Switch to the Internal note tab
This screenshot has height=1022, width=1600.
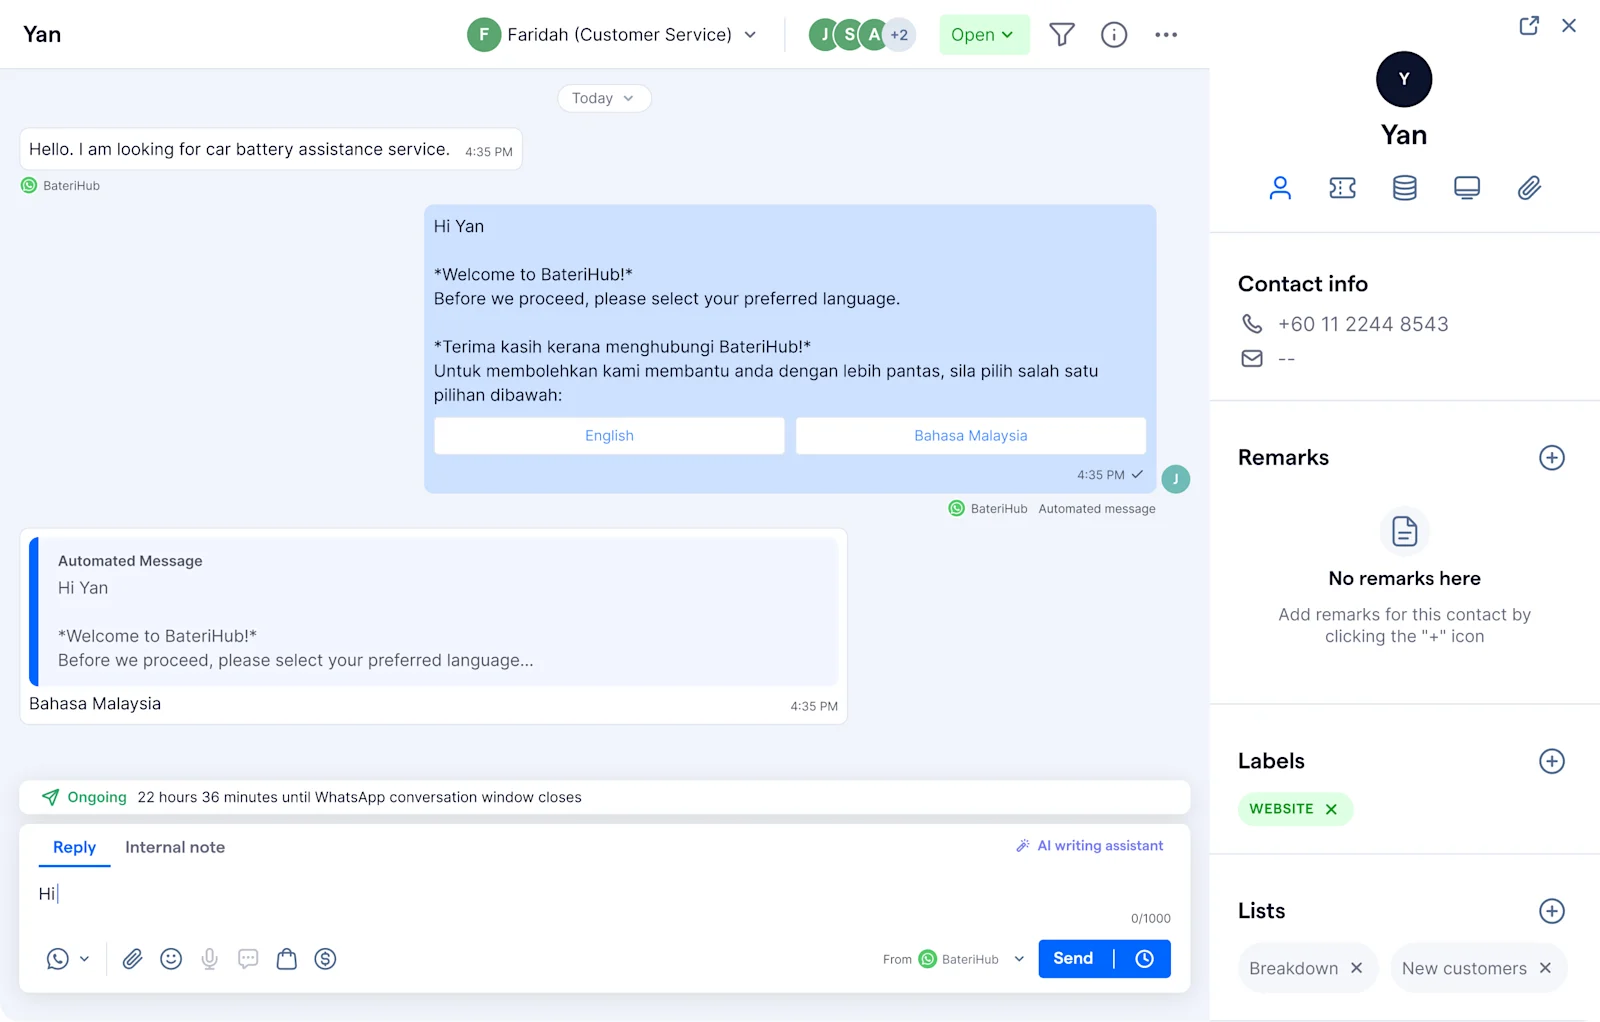tap(175, 847)
